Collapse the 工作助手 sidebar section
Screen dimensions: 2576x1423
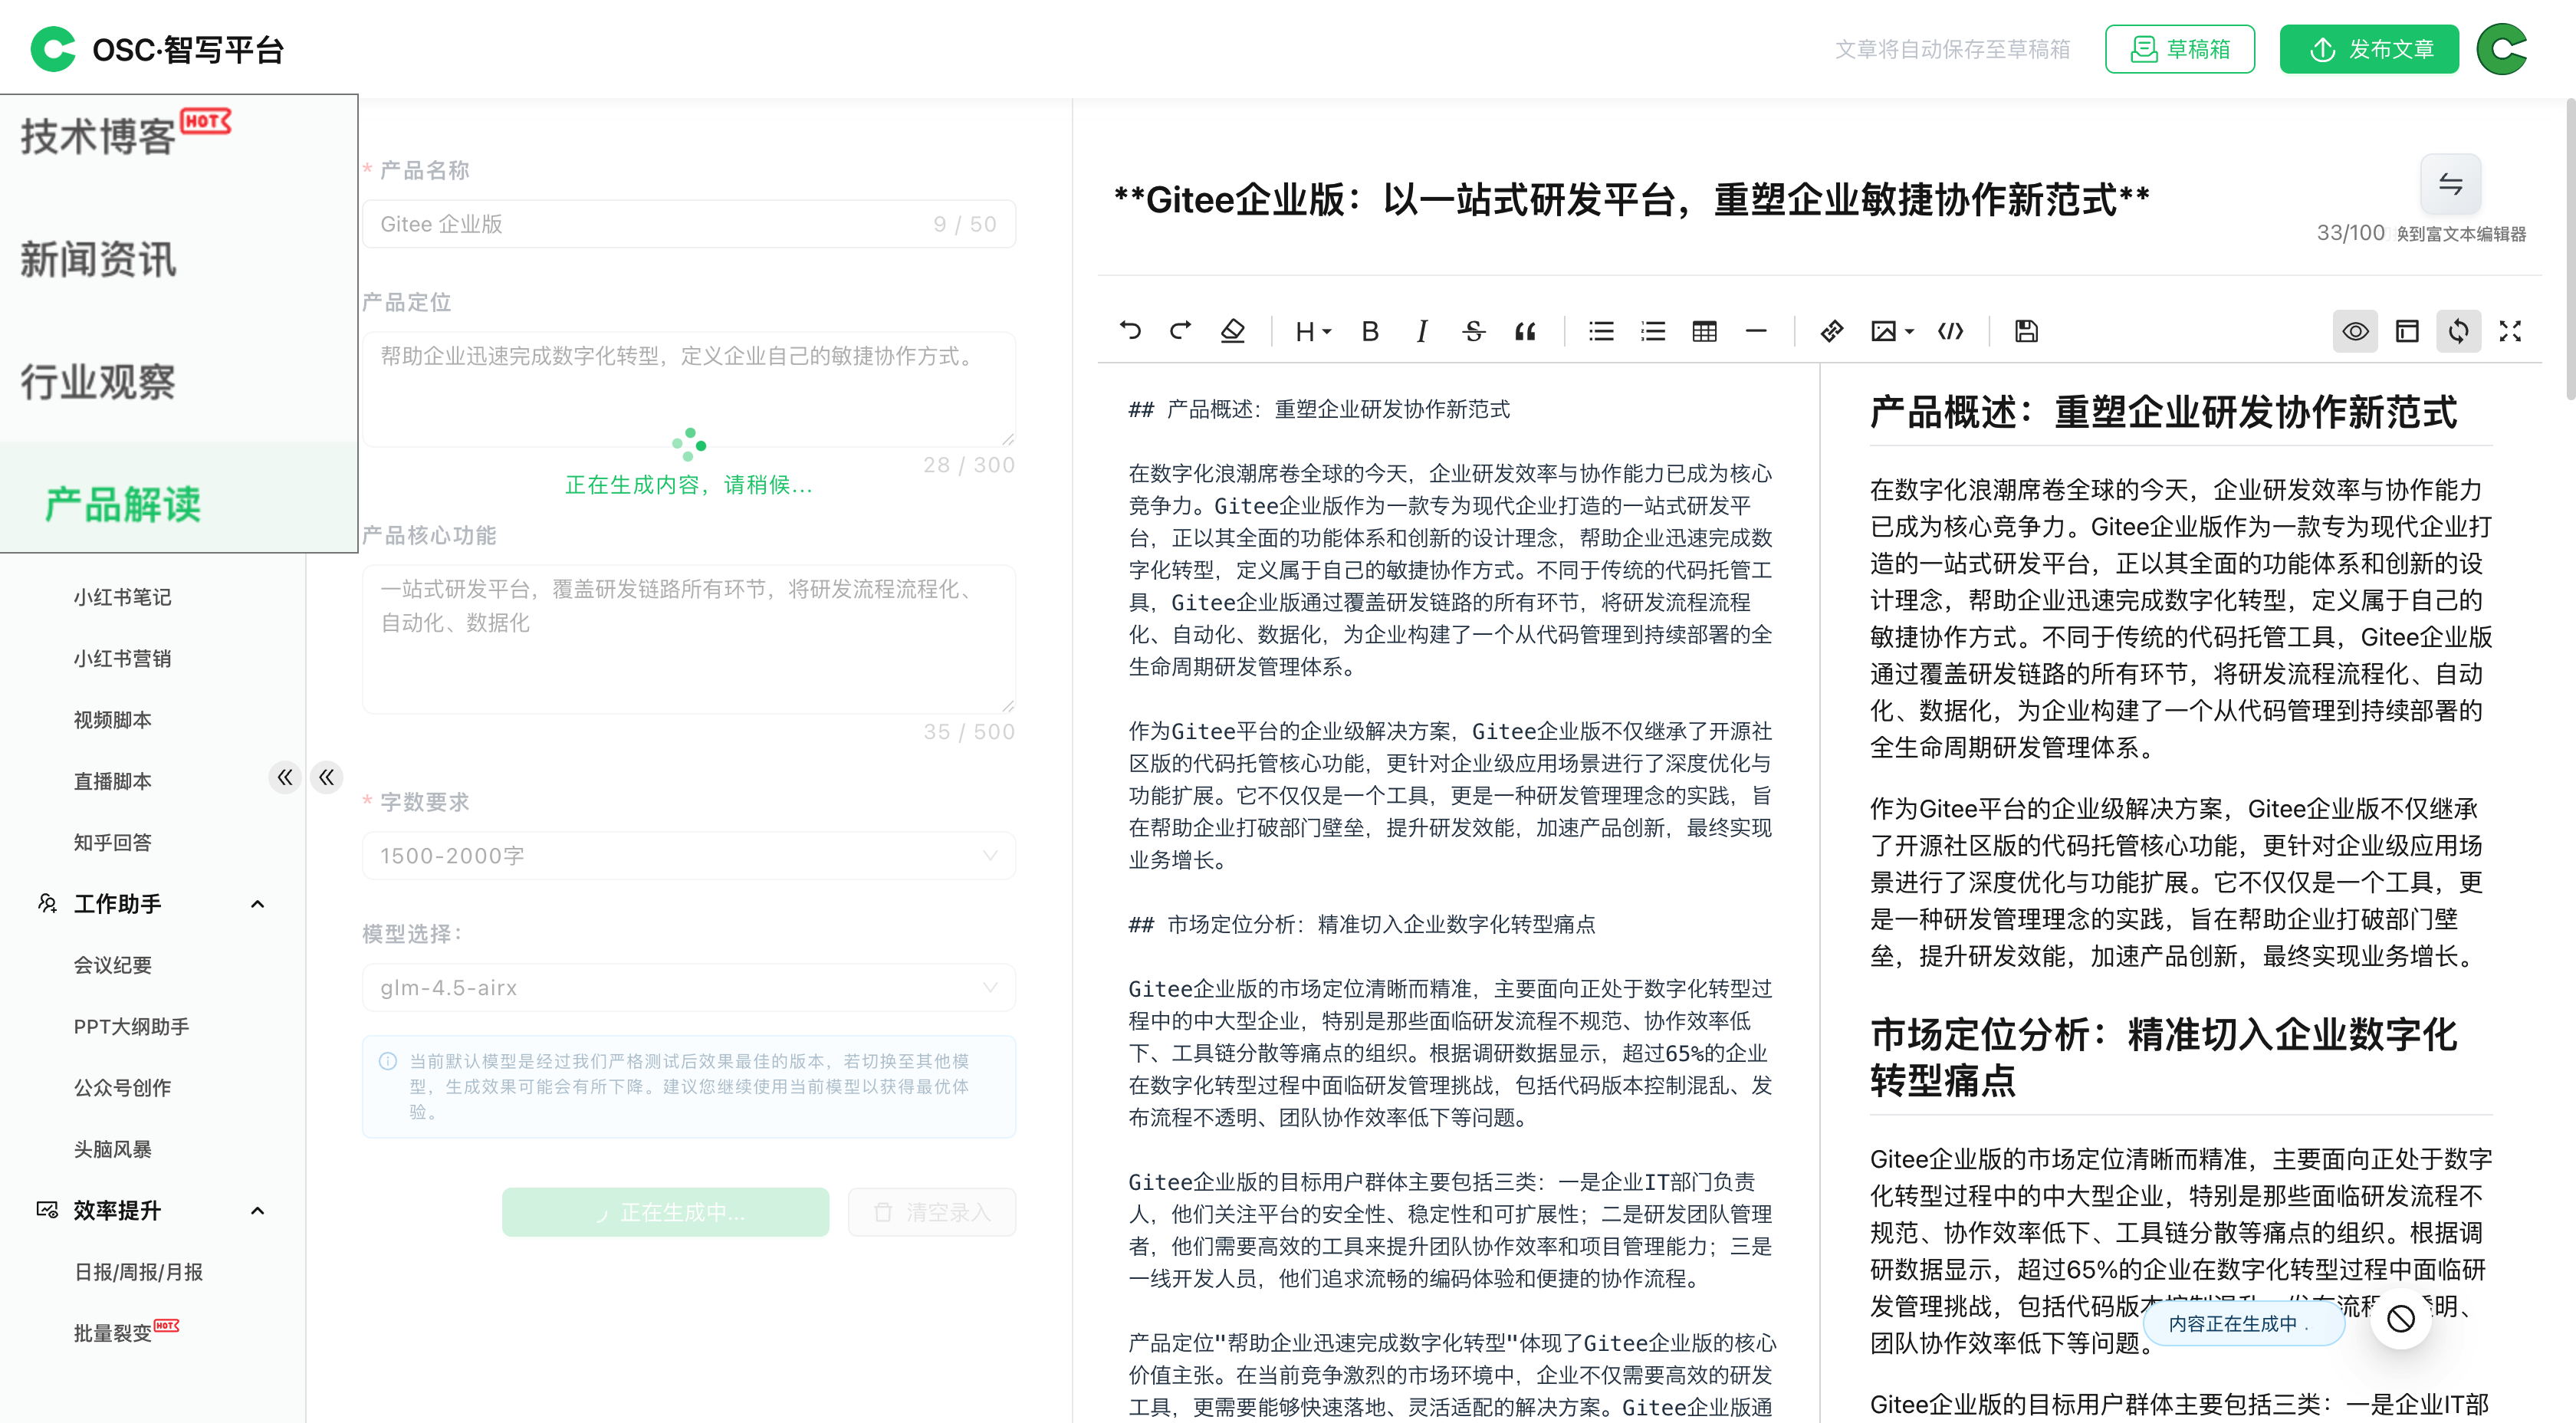click(x=257, y=904)
